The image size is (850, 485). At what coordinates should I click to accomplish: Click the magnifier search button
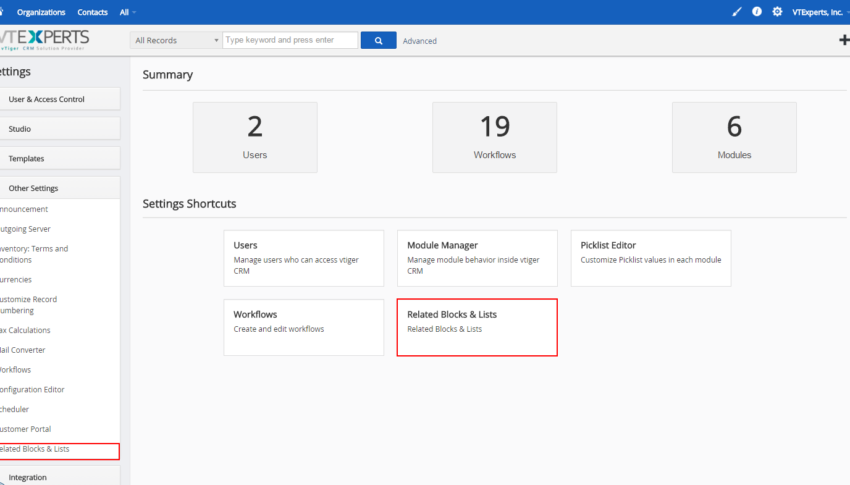coord(378,40)
